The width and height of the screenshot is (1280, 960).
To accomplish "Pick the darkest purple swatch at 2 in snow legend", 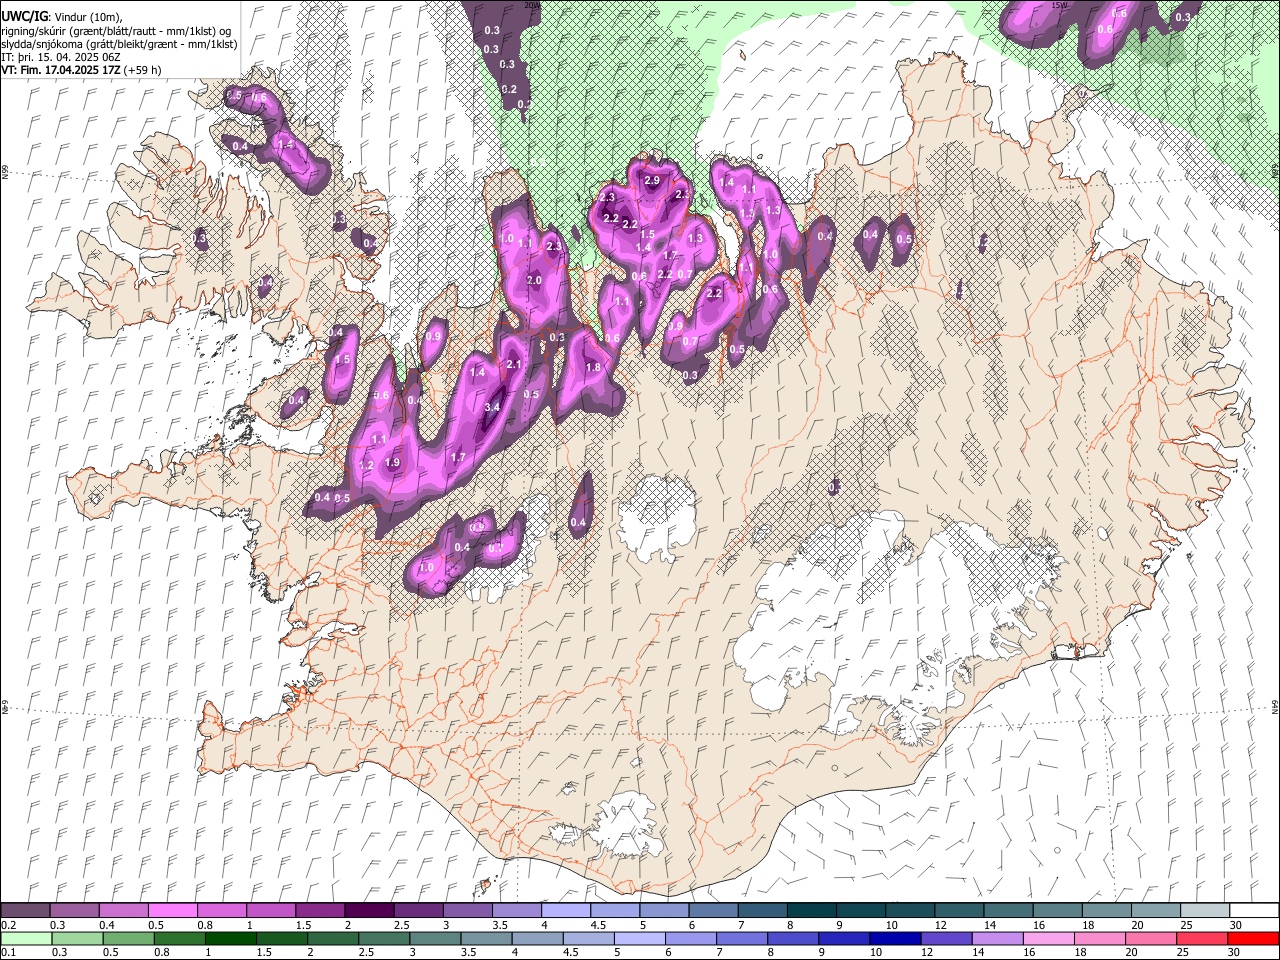I will 368,911.
